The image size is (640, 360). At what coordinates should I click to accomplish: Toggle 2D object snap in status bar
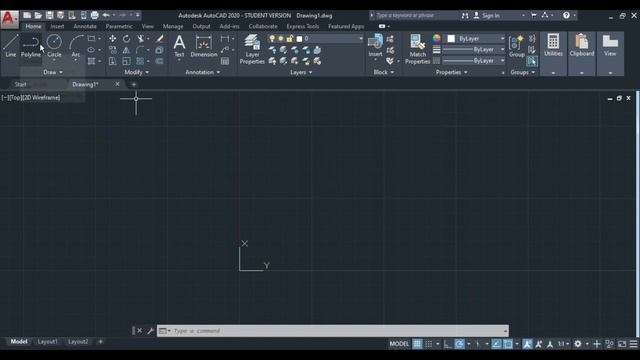point(508,344)
